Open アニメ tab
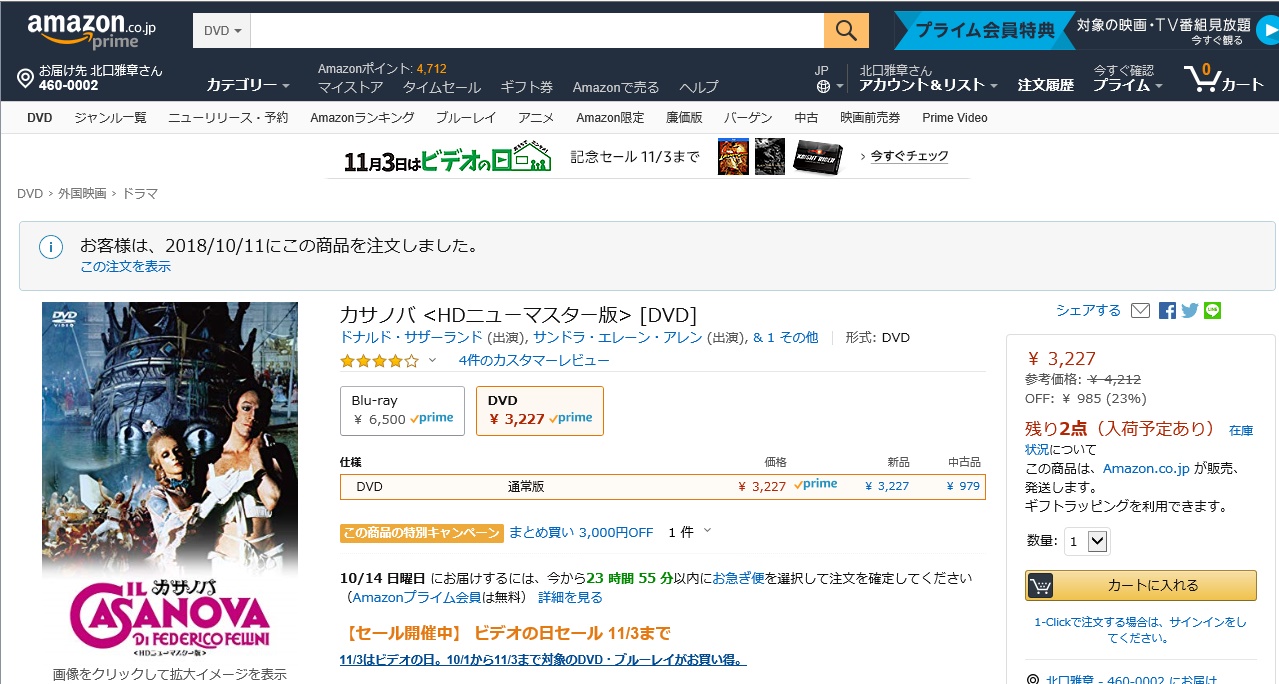The image size is (1279, 684). click(x=536, y=117)
